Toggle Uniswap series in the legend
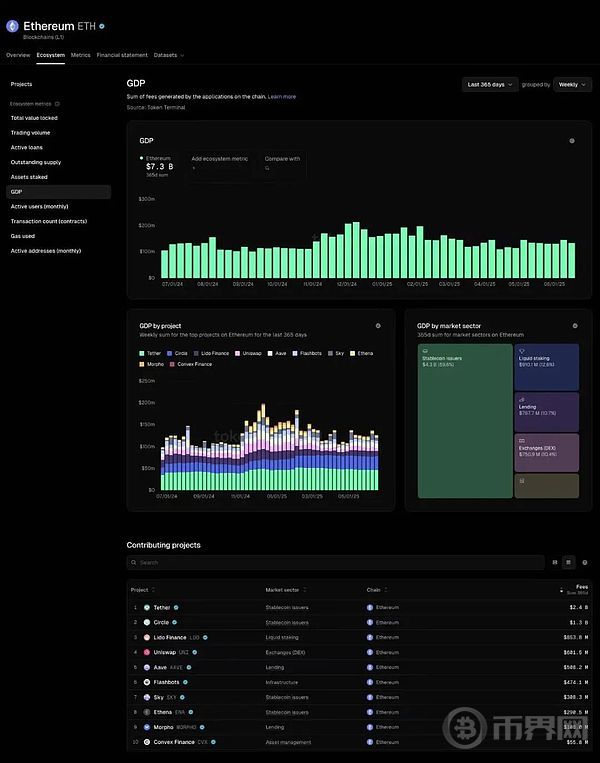The width and height of the screenshot is (600, 763). coord(248,353)
